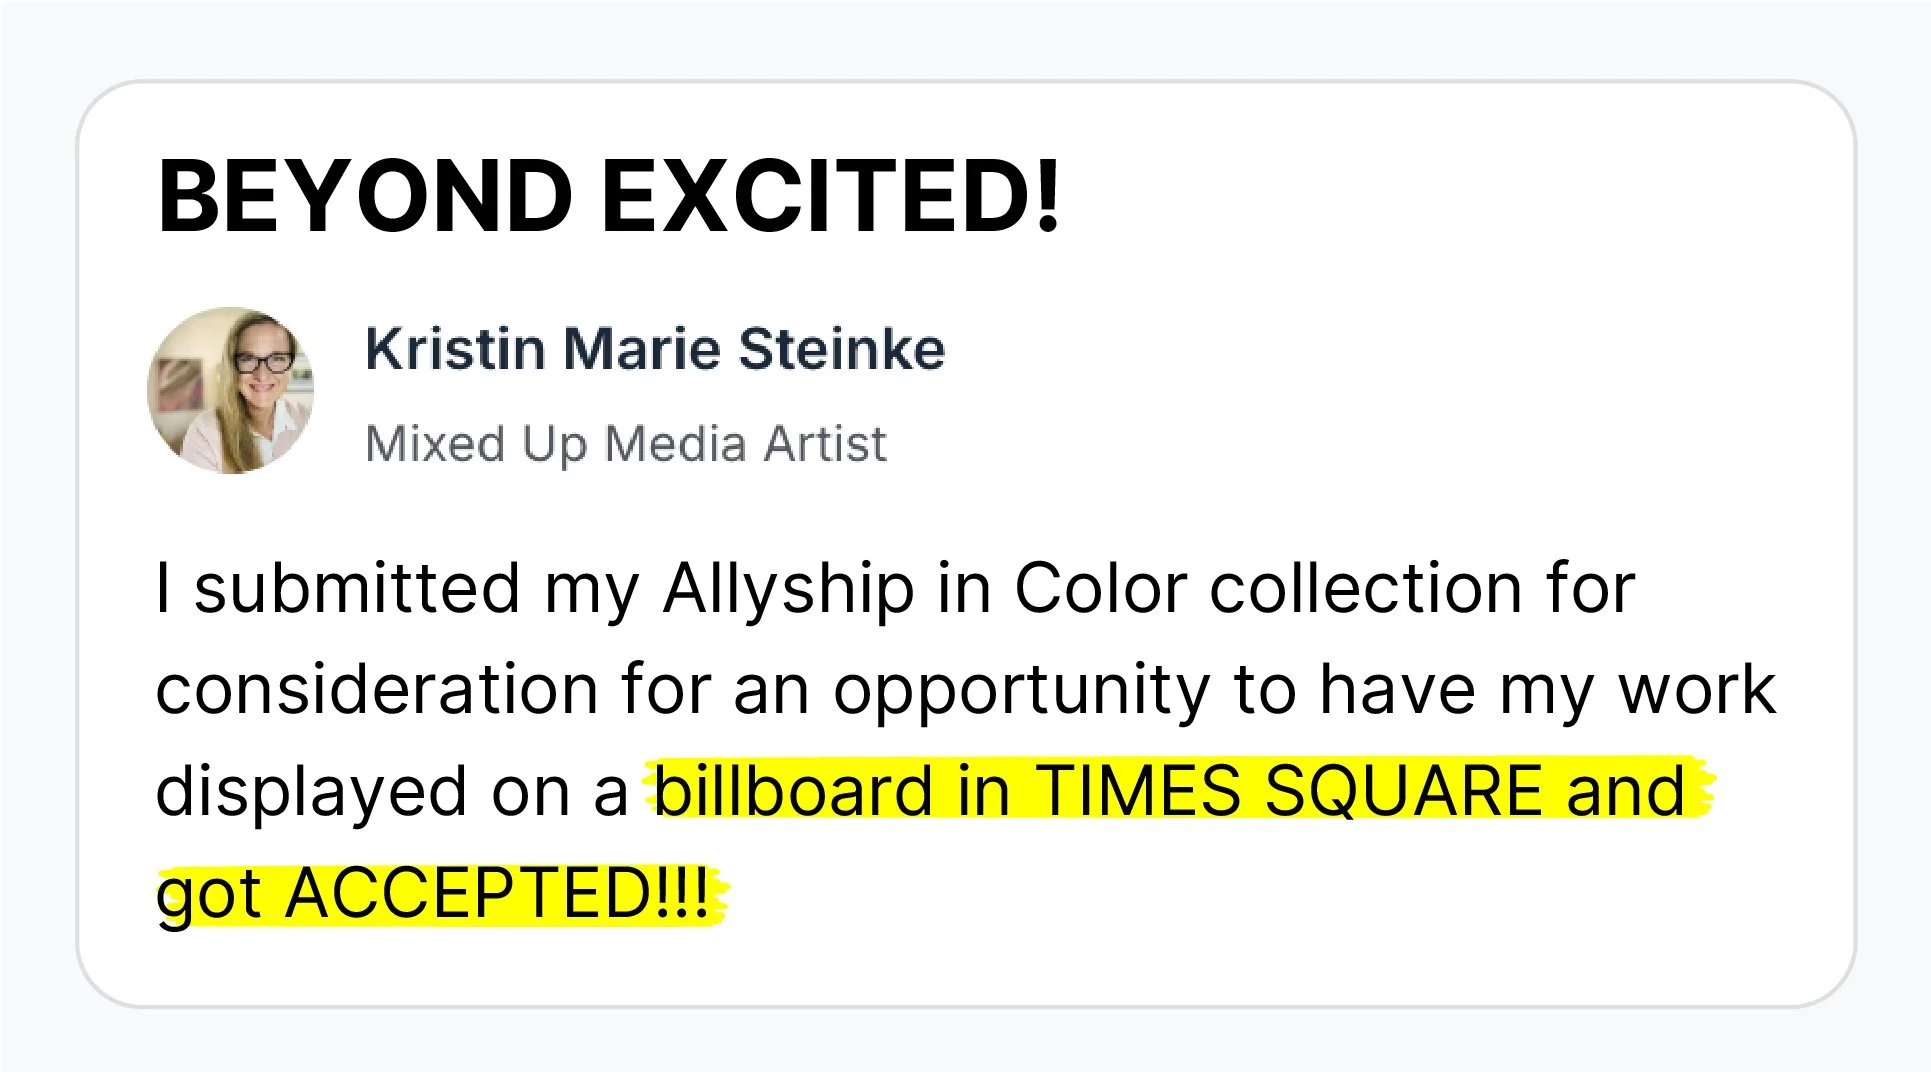Click the highlighted word ACCEPTED!!!
The height and width of the screenshot is (1072, 1931).
[x=497, y=893]
